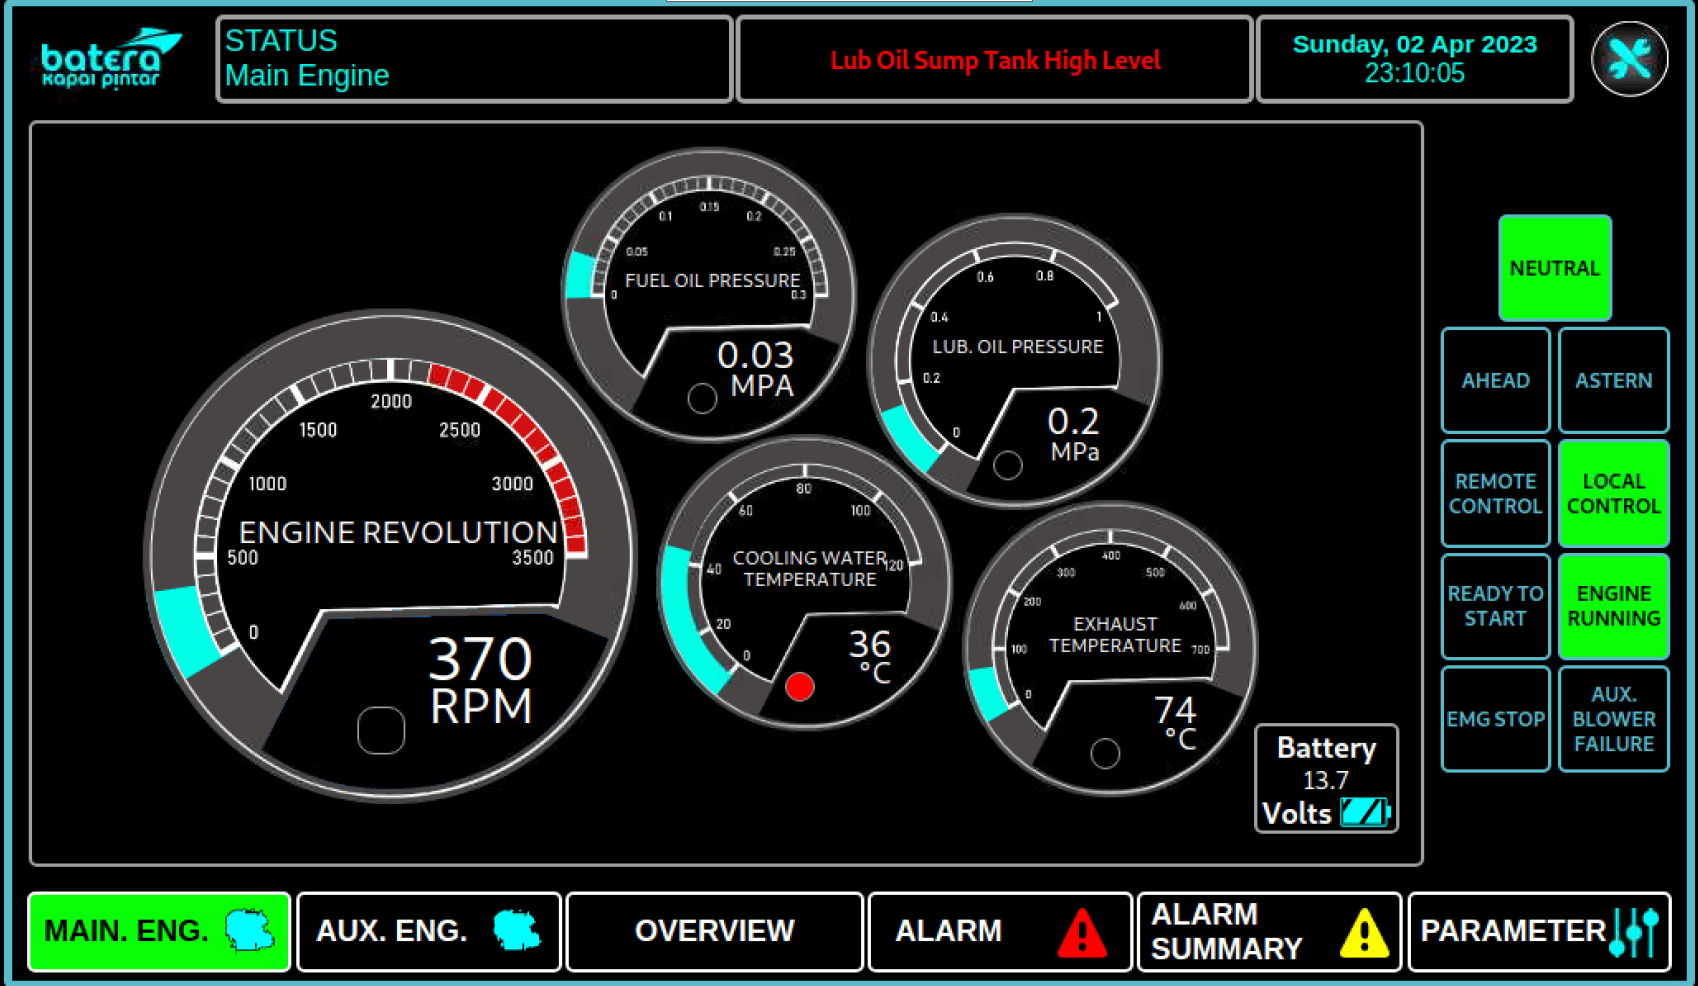Click the lub oil pressure indicator lamp
The height and width of the screenshot is (986, 1698).
click(1007, 465)
